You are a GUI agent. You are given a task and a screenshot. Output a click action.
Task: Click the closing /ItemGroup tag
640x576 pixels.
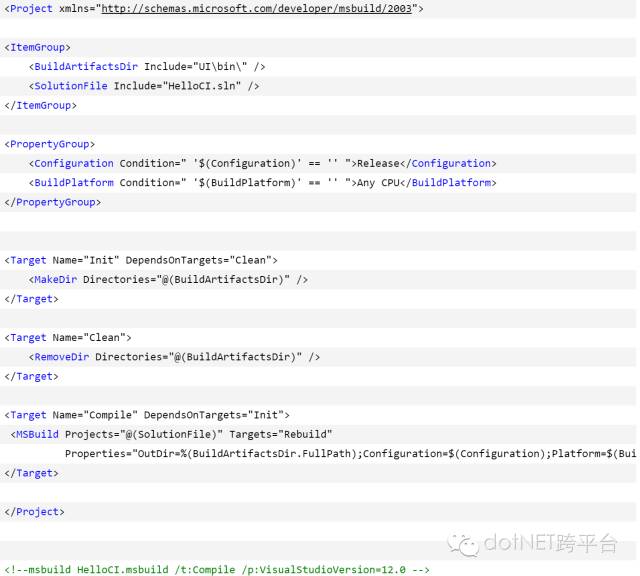(40, 106)
